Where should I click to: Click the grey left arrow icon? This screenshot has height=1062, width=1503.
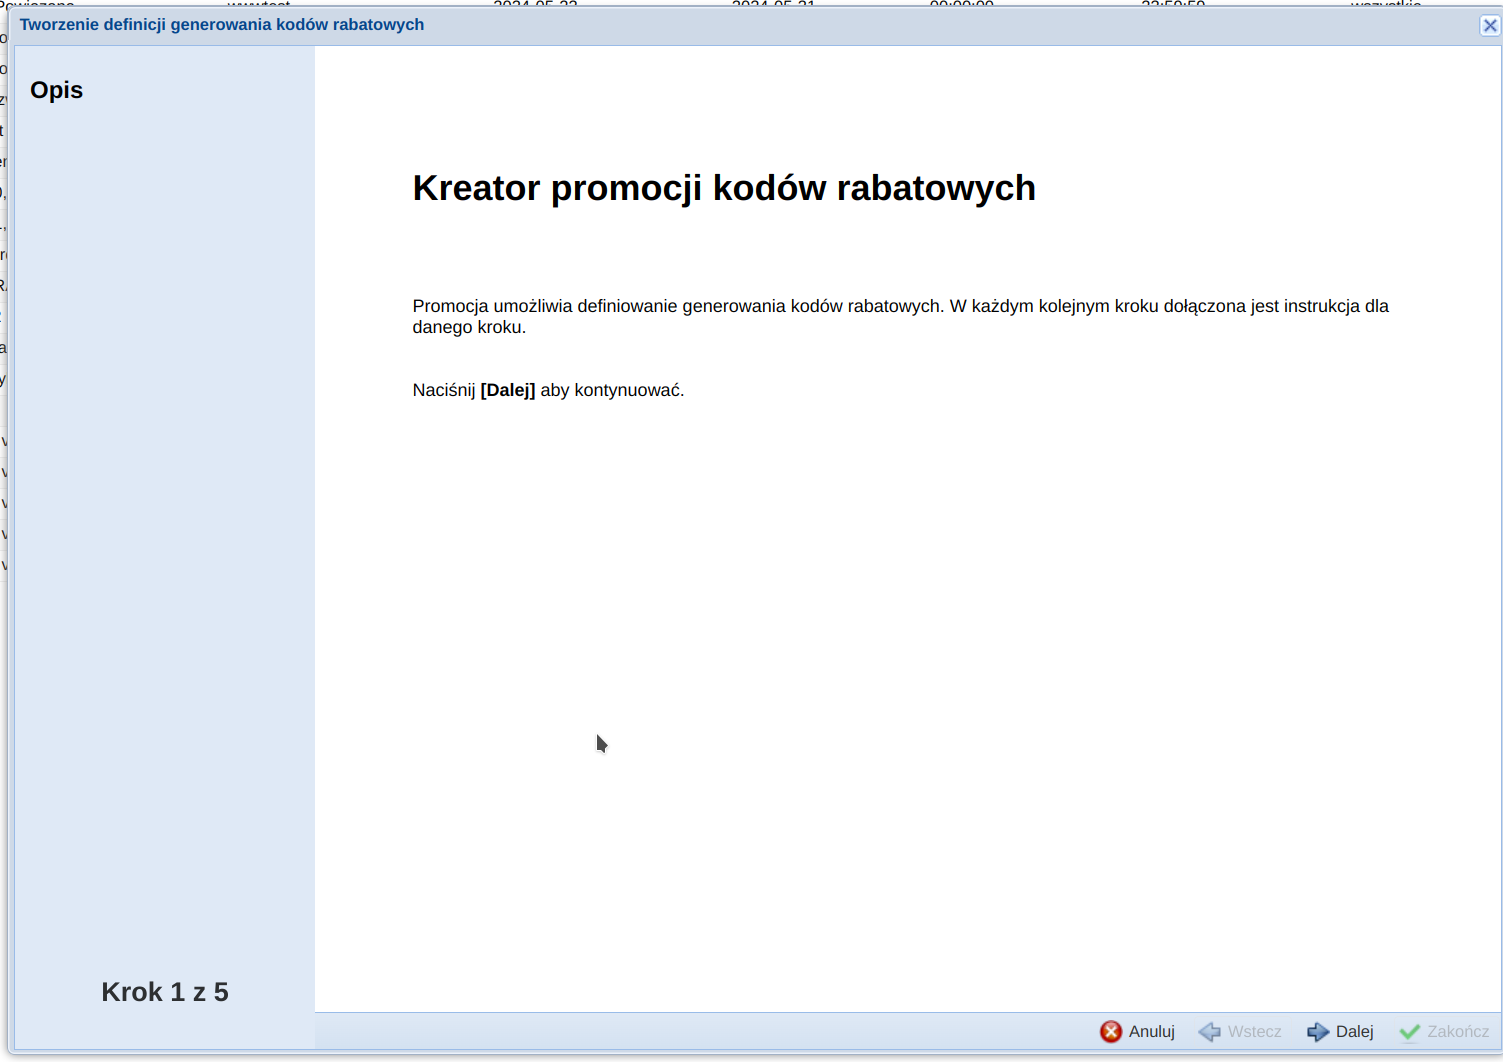[x=1210, y=1031]
